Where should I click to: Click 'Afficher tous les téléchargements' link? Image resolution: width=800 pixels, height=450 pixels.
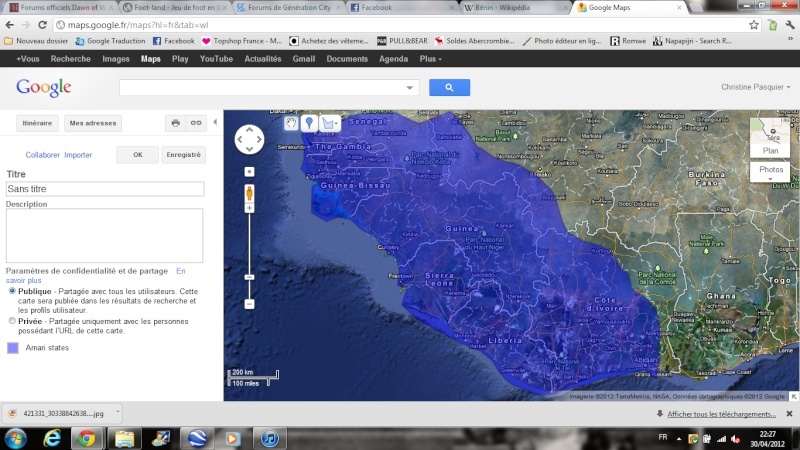[721, 414]
